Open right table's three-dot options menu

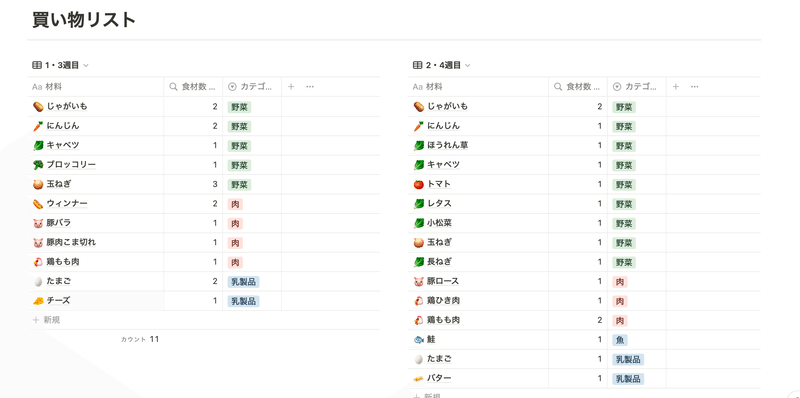tap(694, 87)
